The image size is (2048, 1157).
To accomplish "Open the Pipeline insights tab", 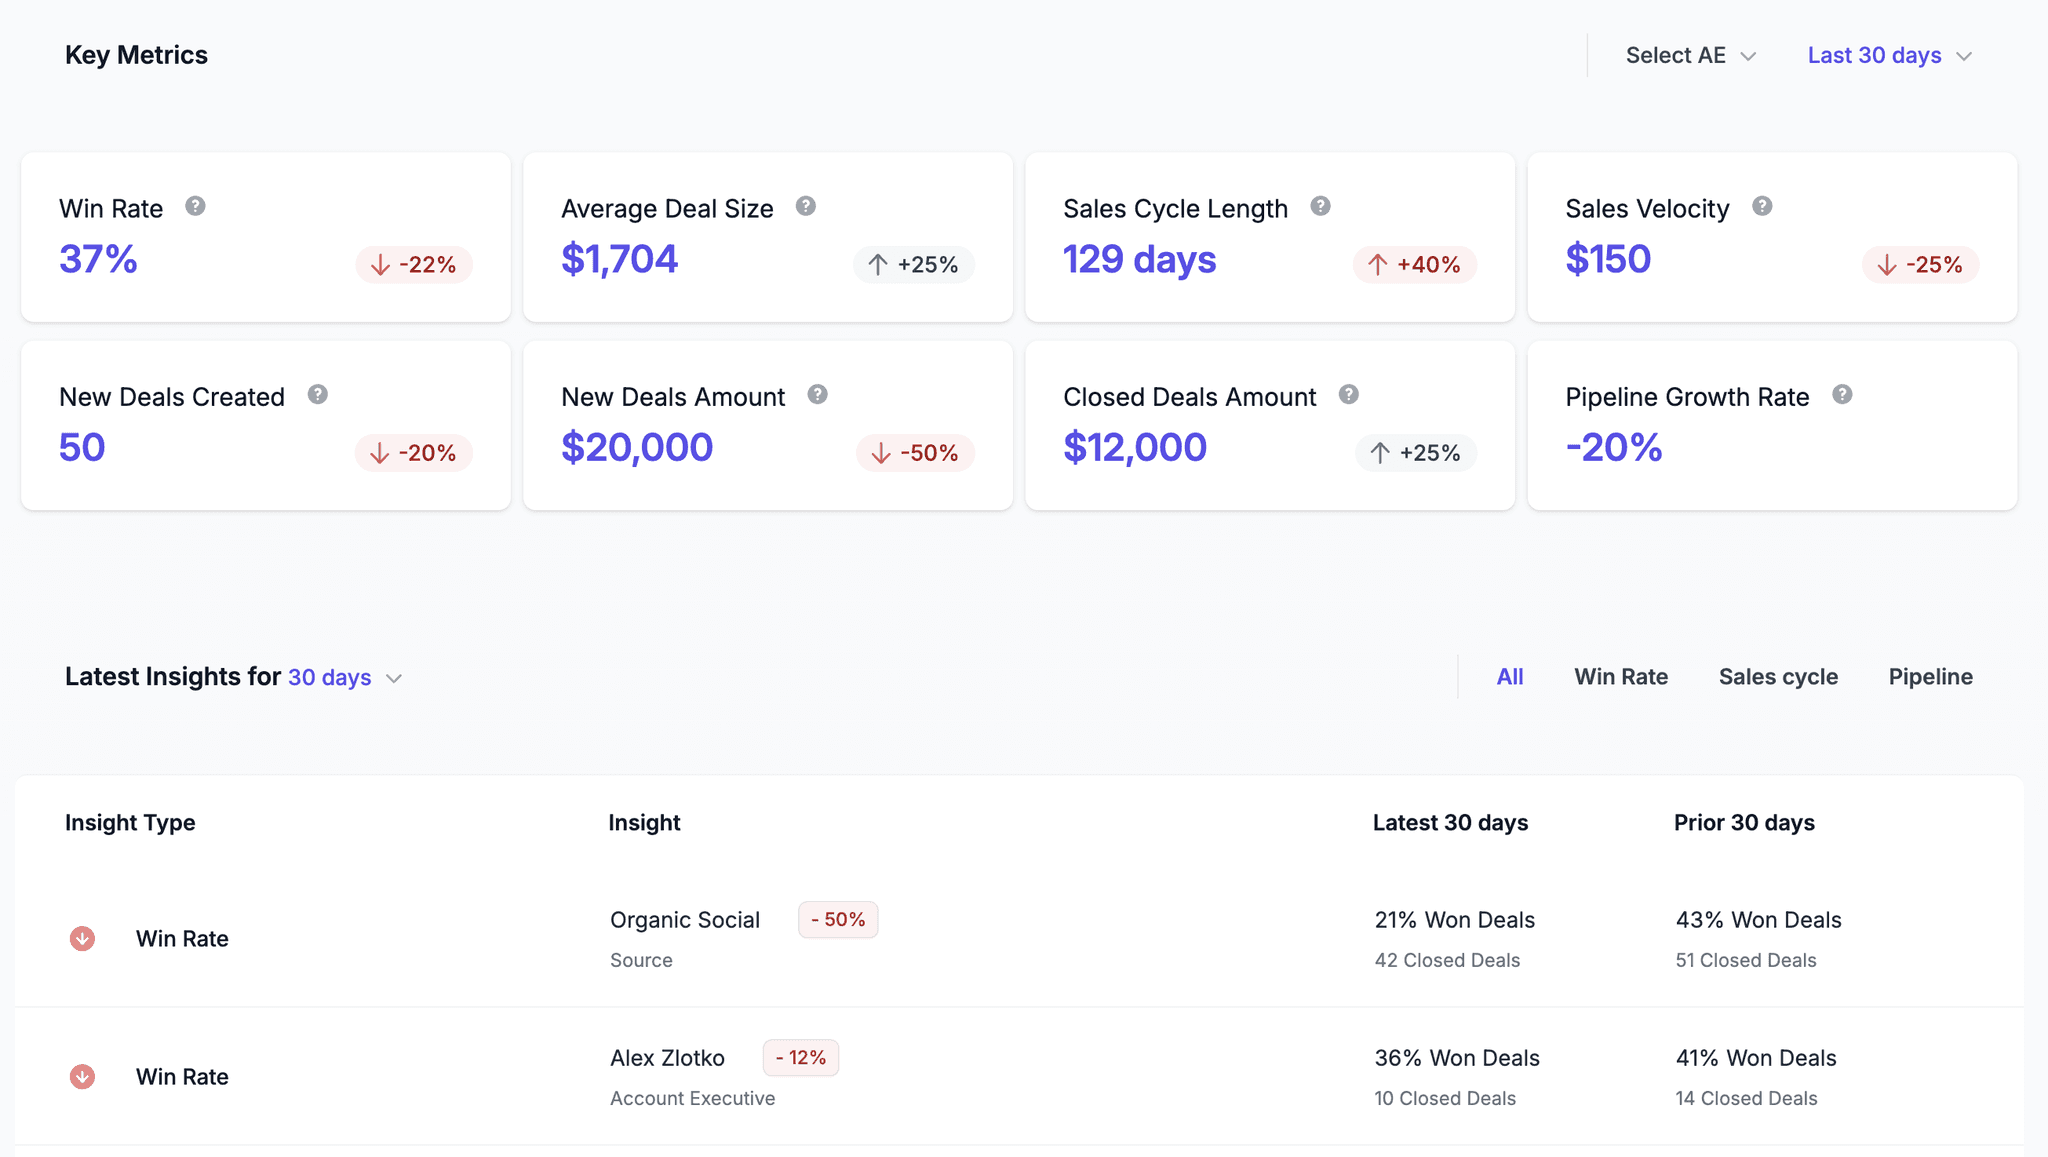I will click(x=1930, y=676).
